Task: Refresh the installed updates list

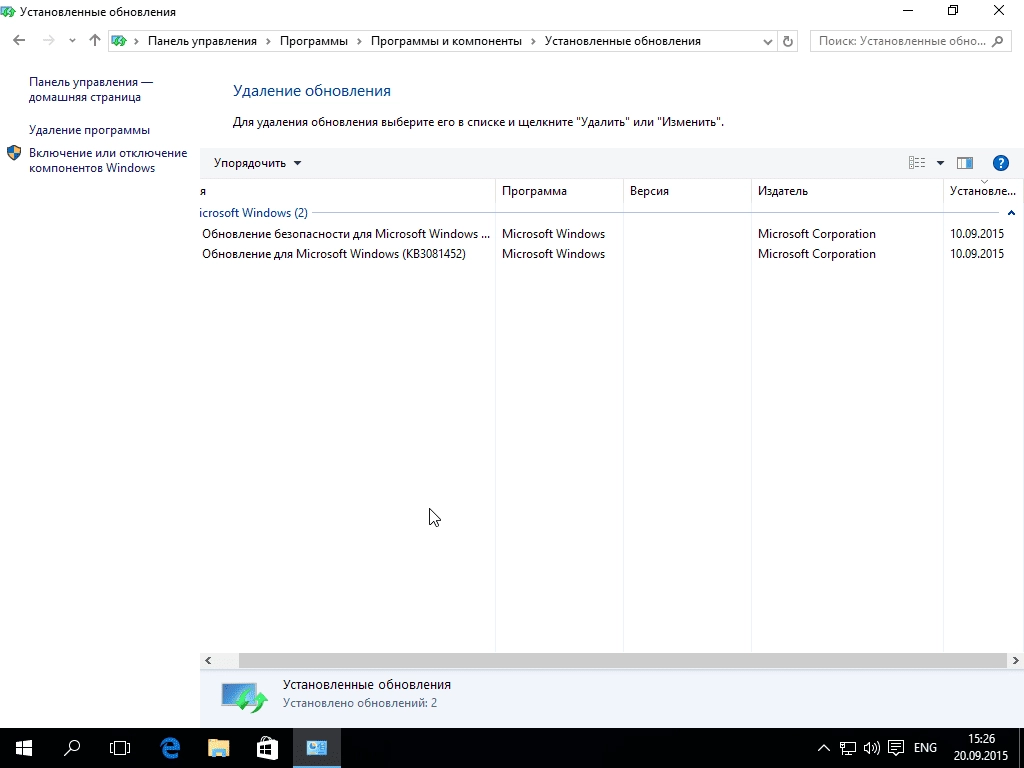Action: pyautogui.click(x=788, y=41)
